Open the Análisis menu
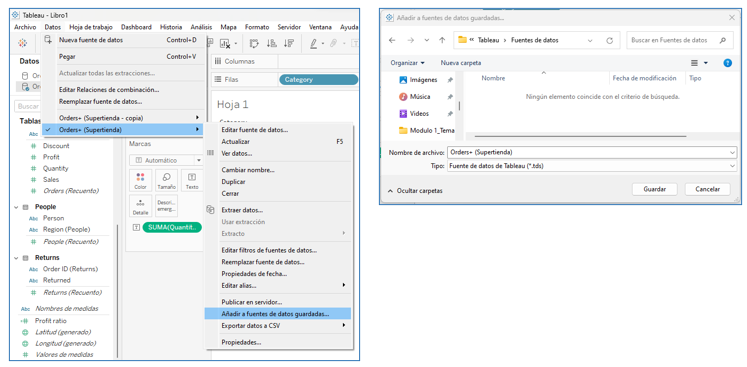The width and height of the screenshot is (747, 367). 201,27
